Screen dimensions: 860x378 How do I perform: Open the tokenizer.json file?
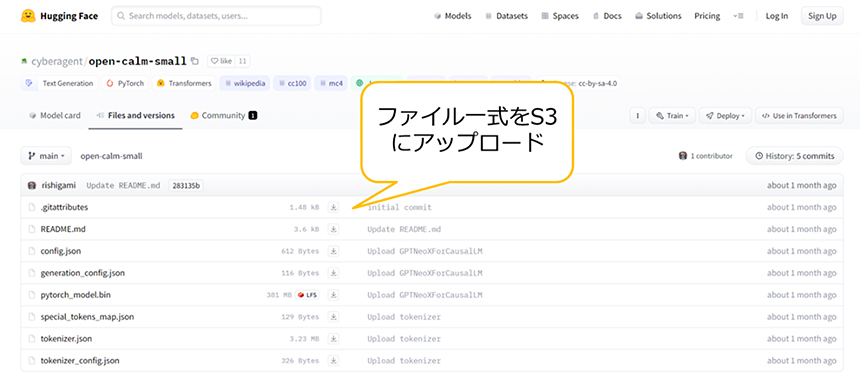[66, 339]
